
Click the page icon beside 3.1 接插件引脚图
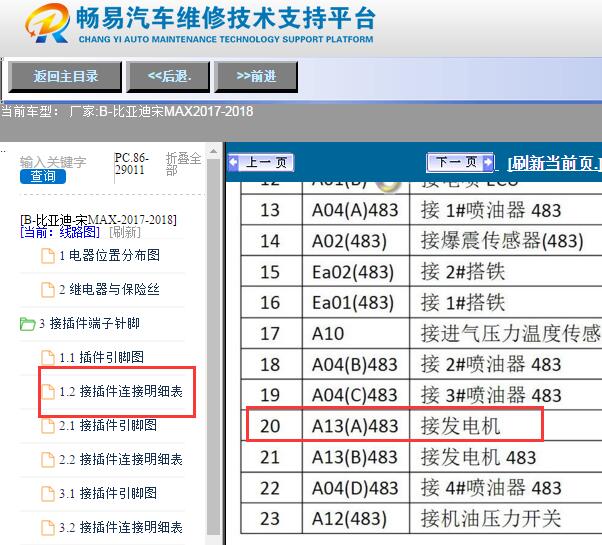48,493
